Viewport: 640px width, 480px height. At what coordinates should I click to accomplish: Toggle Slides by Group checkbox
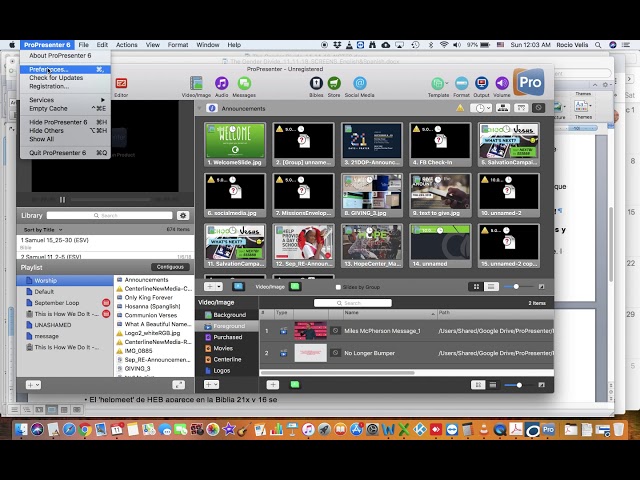338,287
